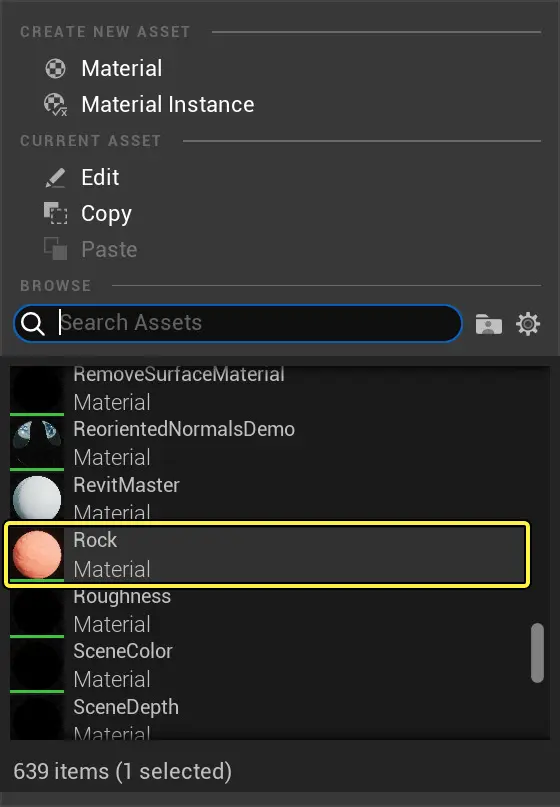Choose Copy for the current asset
The width and height of the screenshot is (560, 807).
pyautogui.click(x=106, y=214)
